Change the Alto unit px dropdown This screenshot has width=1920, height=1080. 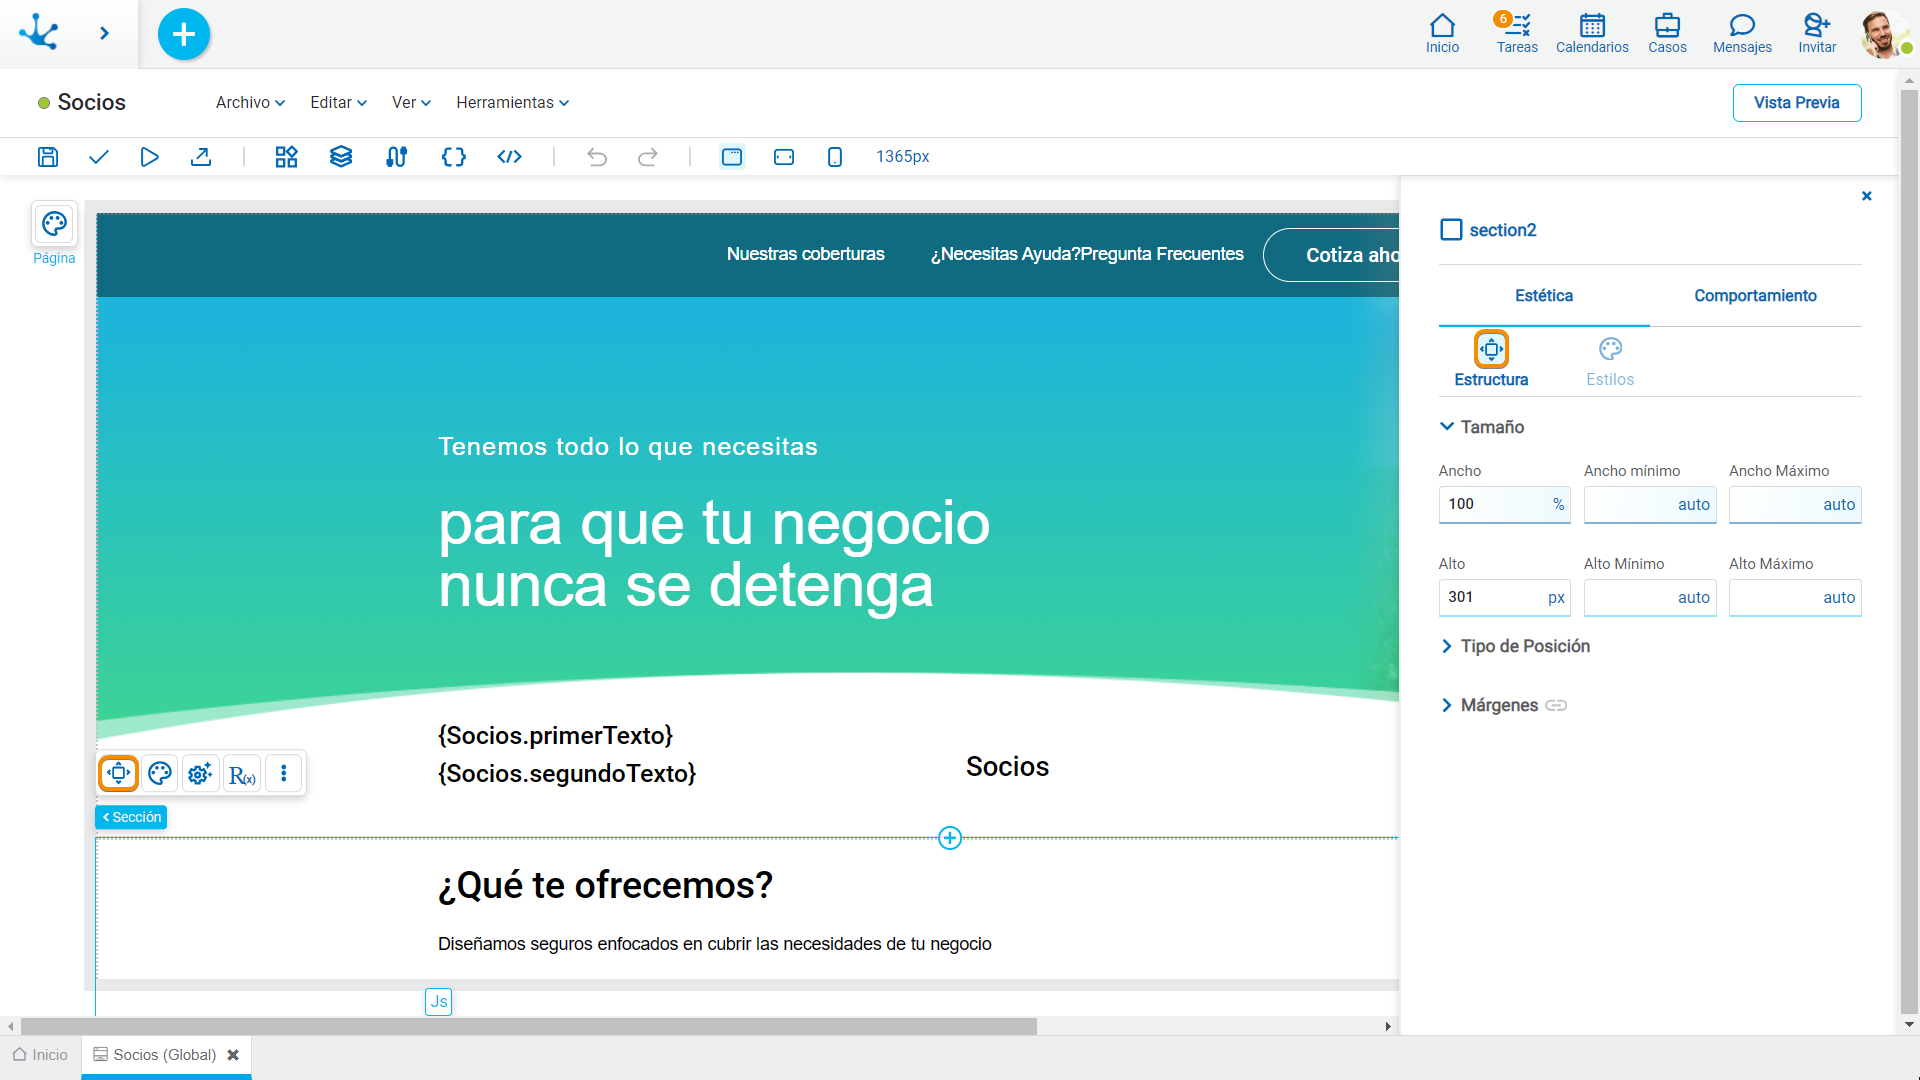tap(1556, 597)
